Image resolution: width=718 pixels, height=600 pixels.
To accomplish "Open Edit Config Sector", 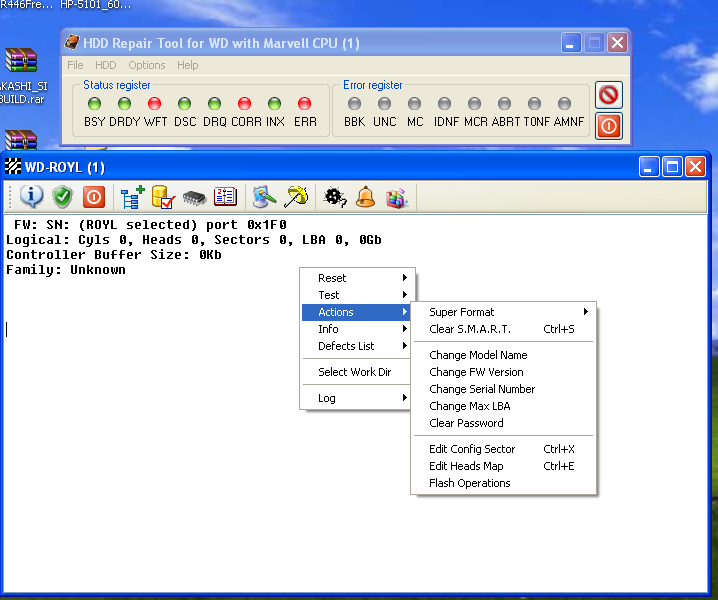I will [x=503, y=449].
